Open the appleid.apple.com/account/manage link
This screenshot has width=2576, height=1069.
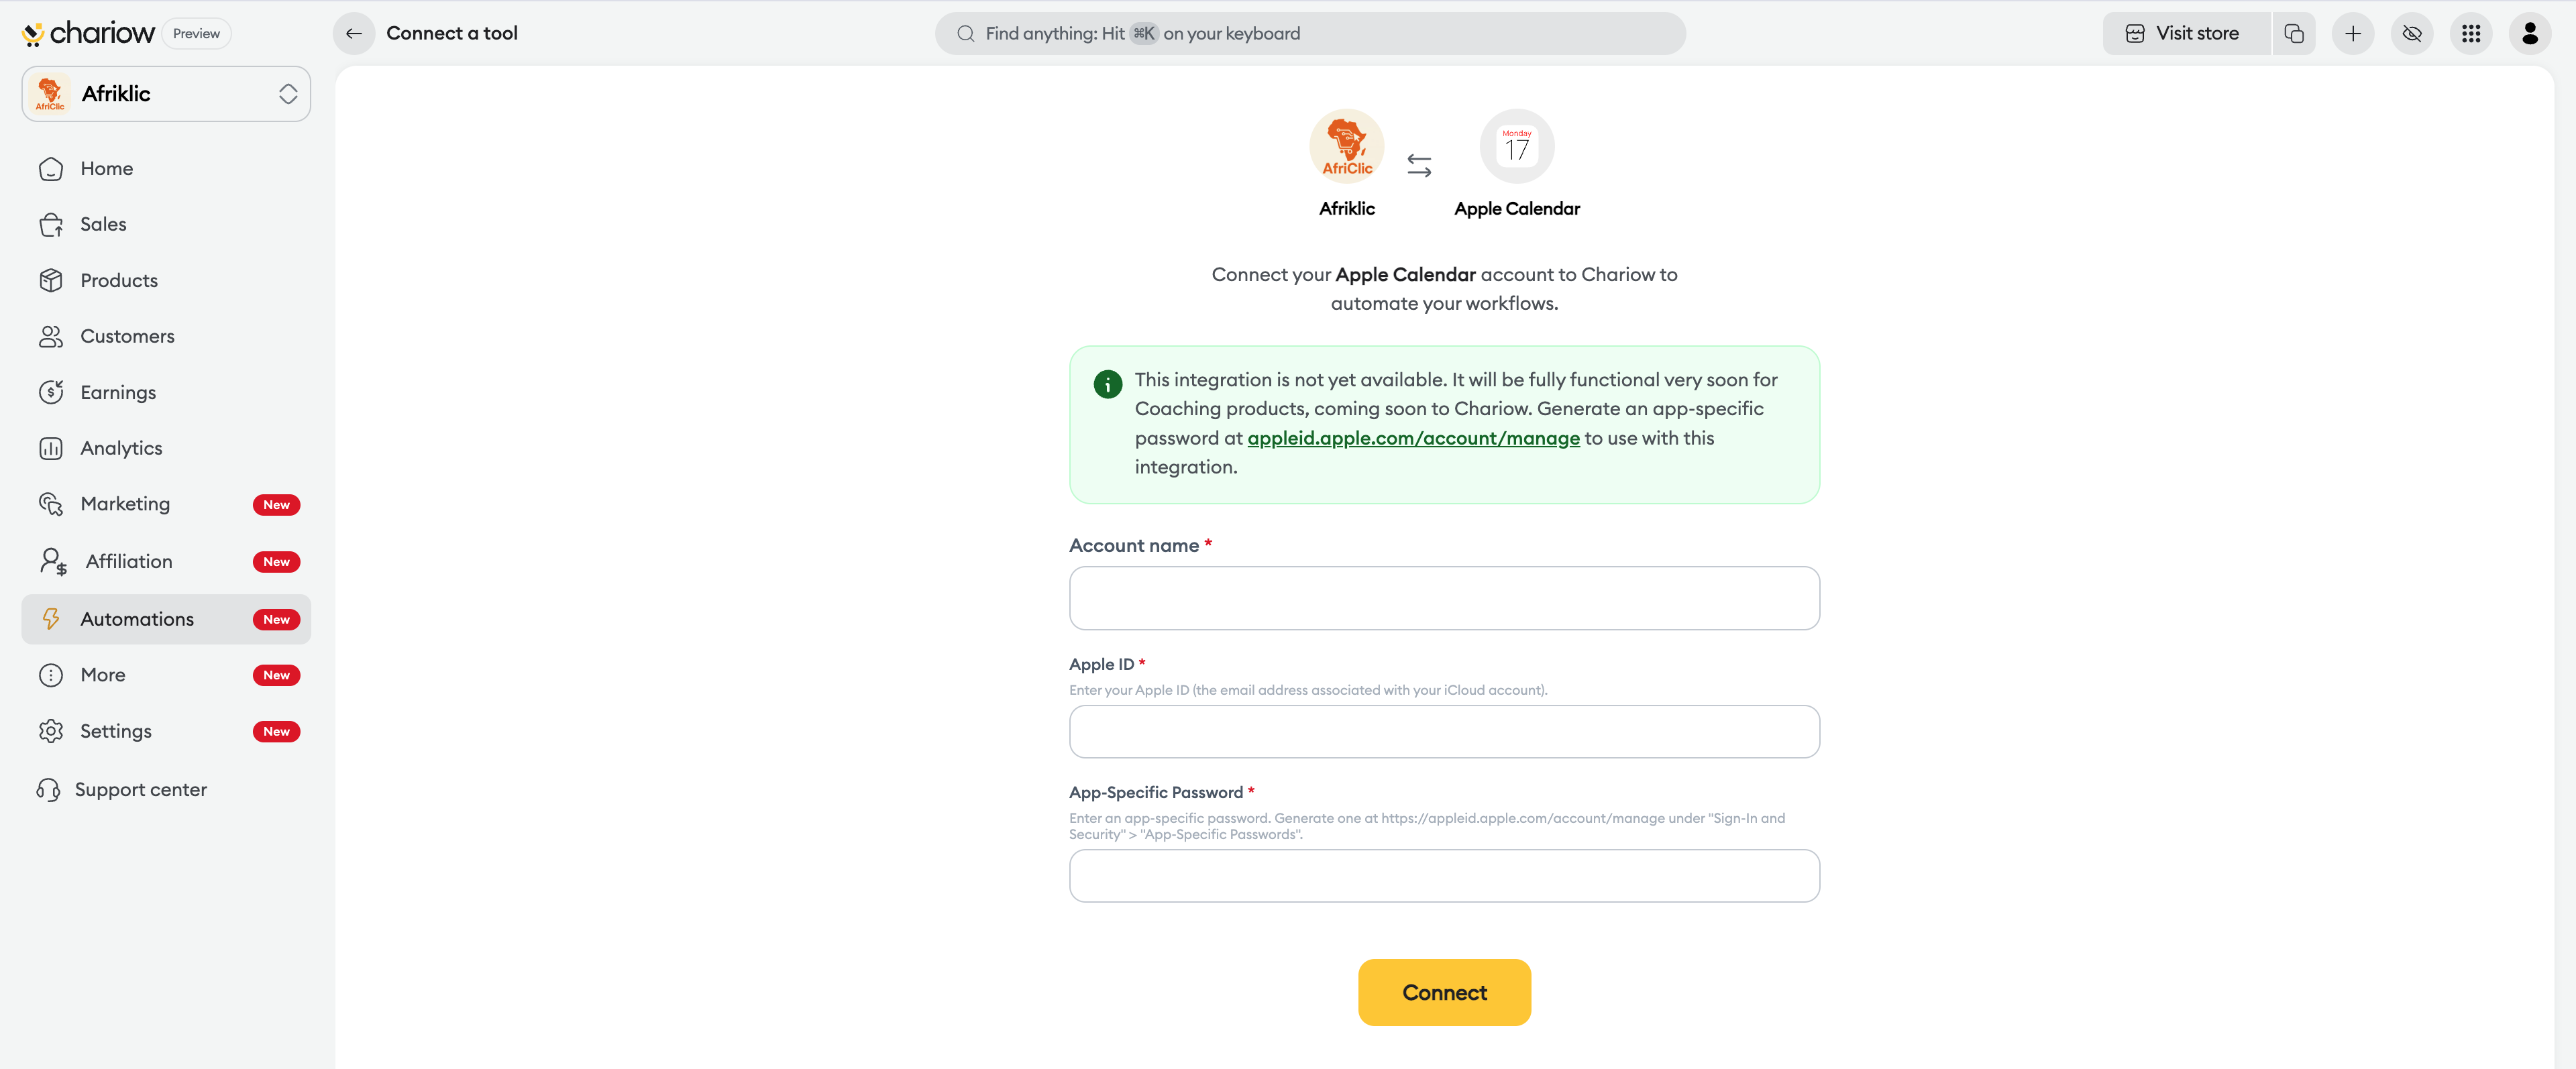[1413, 438]
